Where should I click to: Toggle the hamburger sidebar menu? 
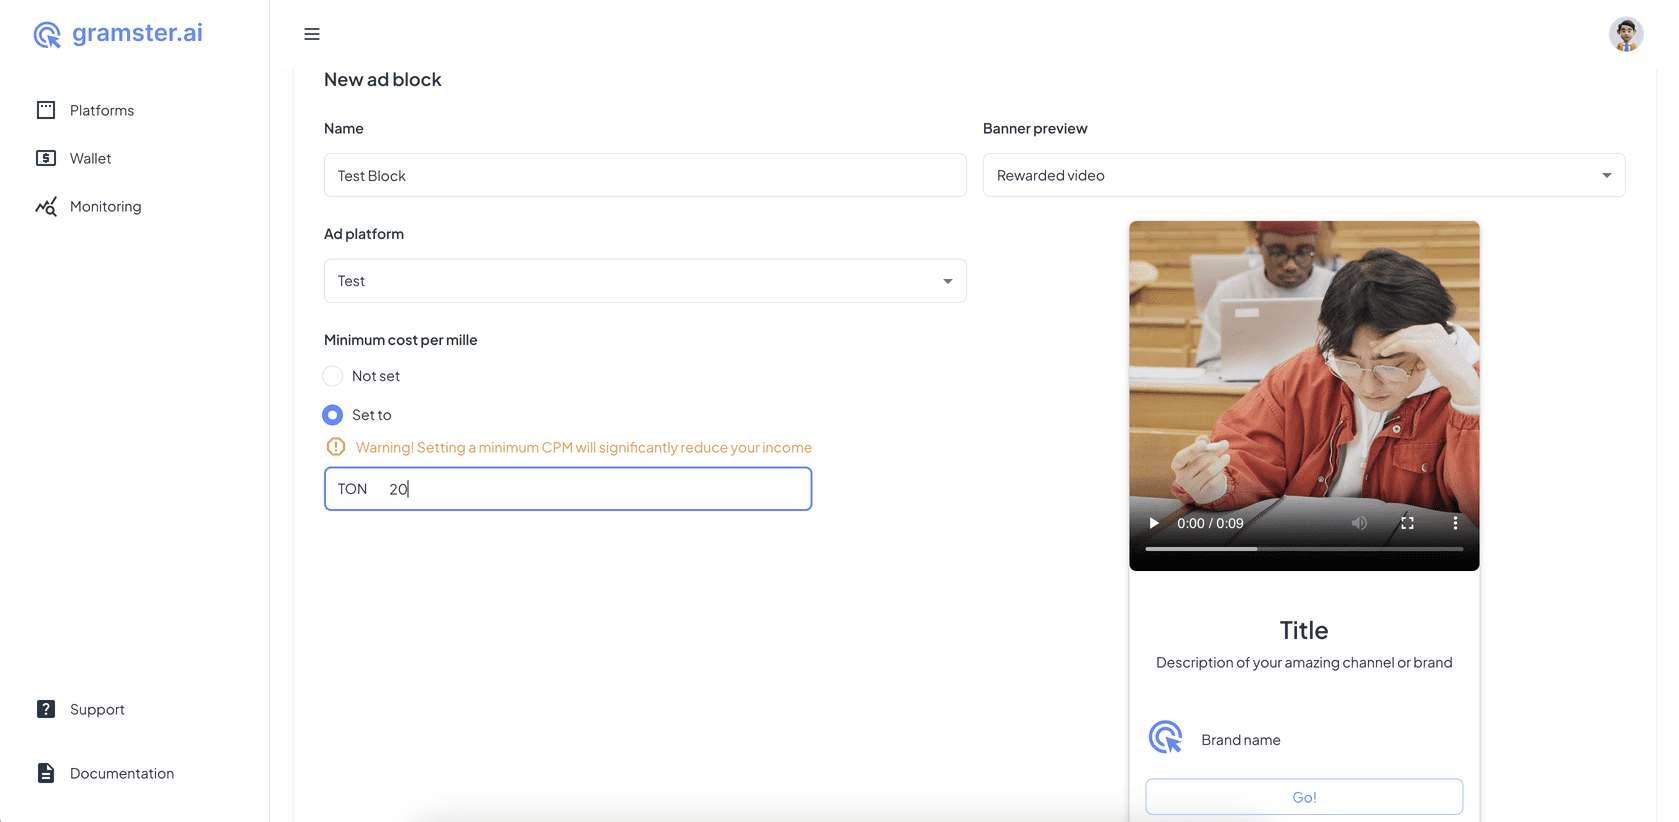tap(312, 34)
